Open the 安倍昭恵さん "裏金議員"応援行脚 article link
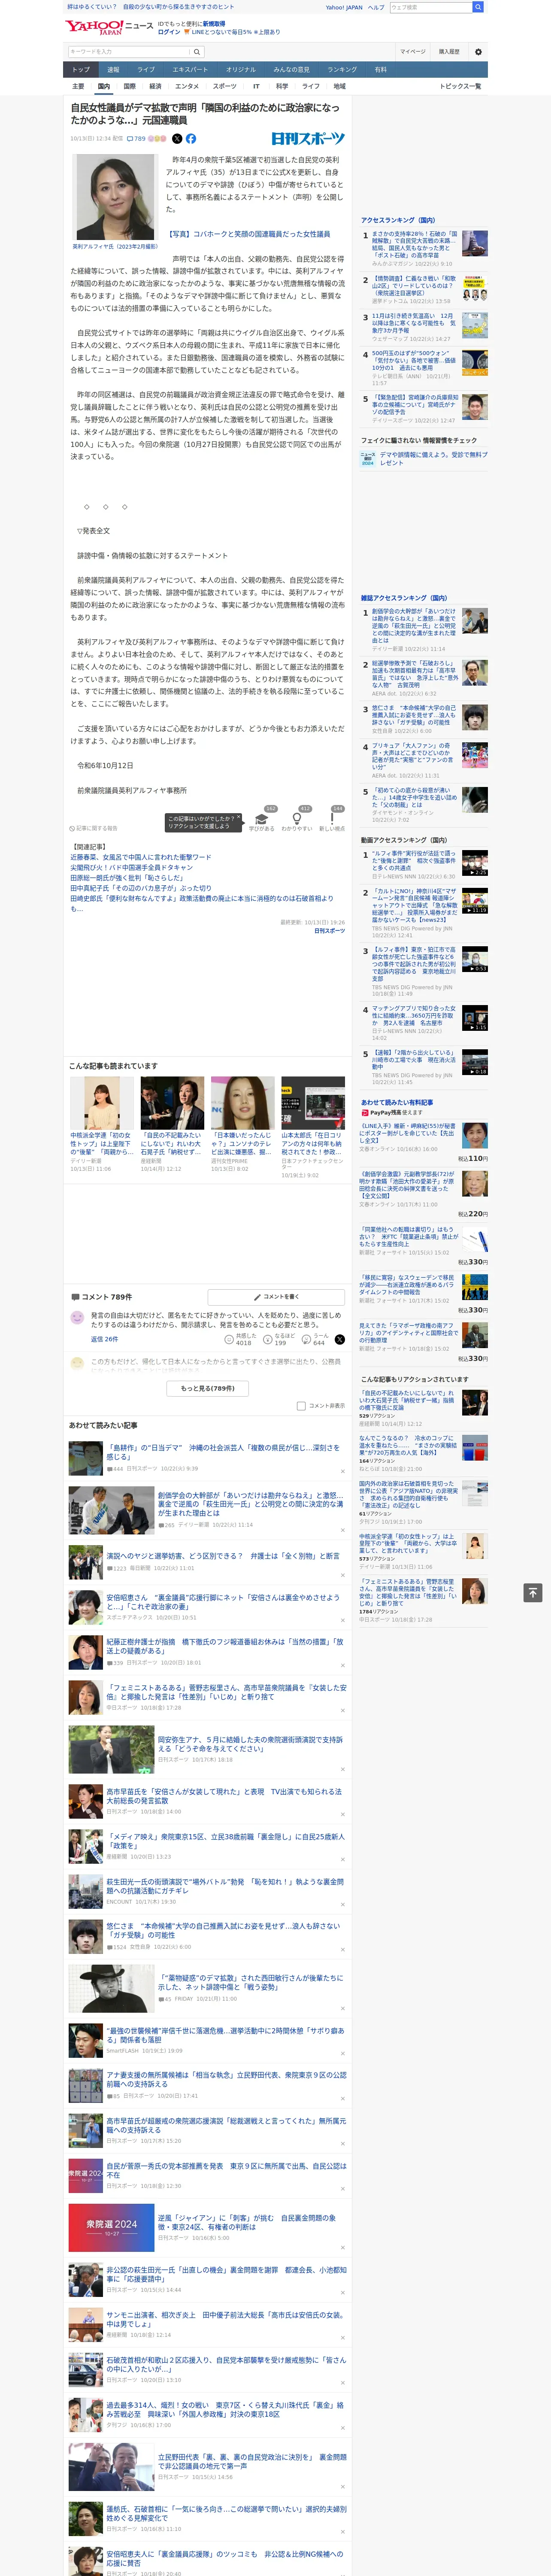The height and width of the screenshot is (2576, 551). [x=223, y=1602]
